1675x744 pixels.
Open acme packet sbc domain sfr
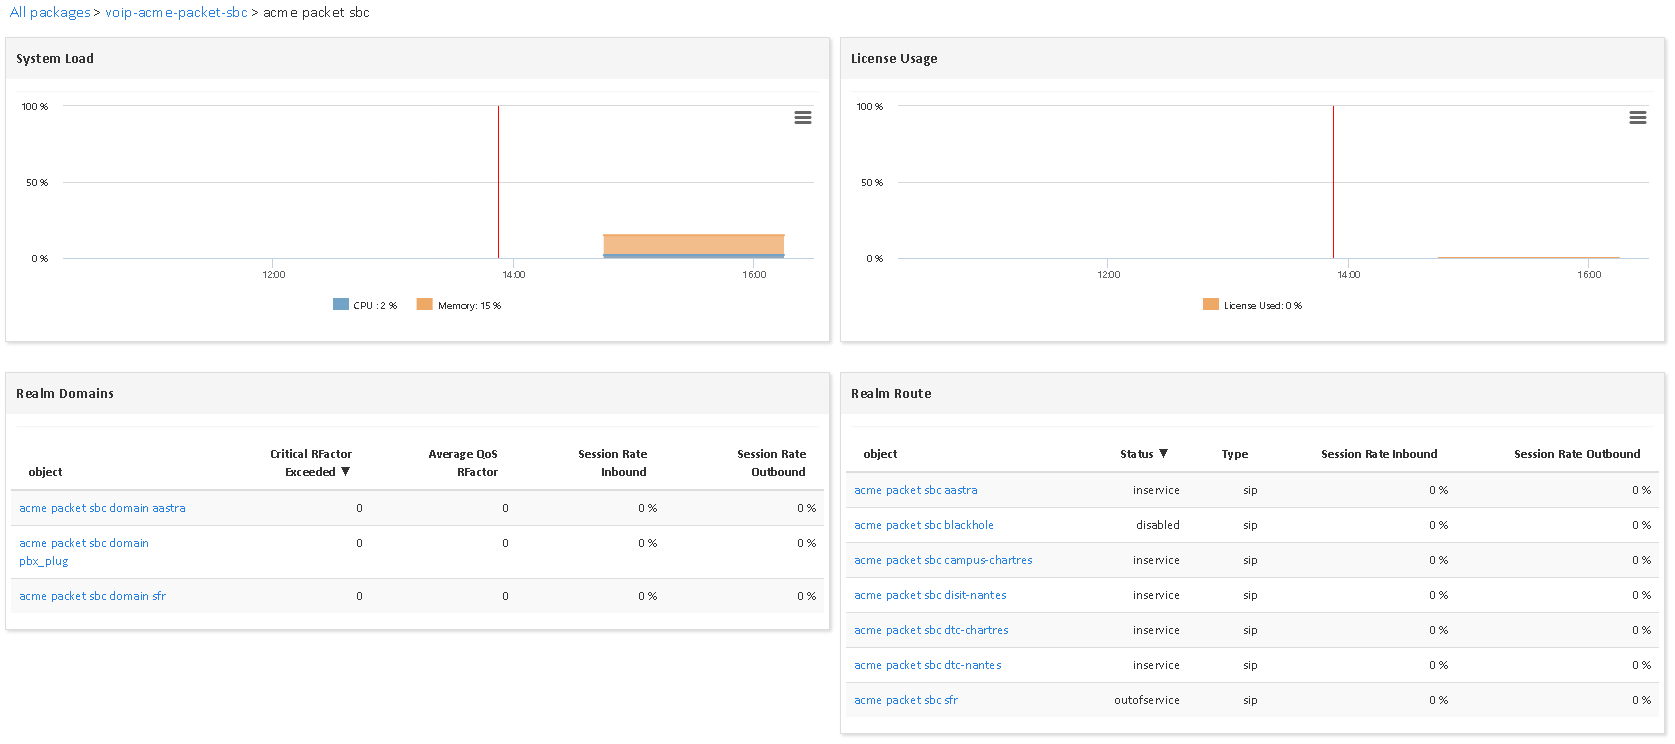tap(92, 596)
